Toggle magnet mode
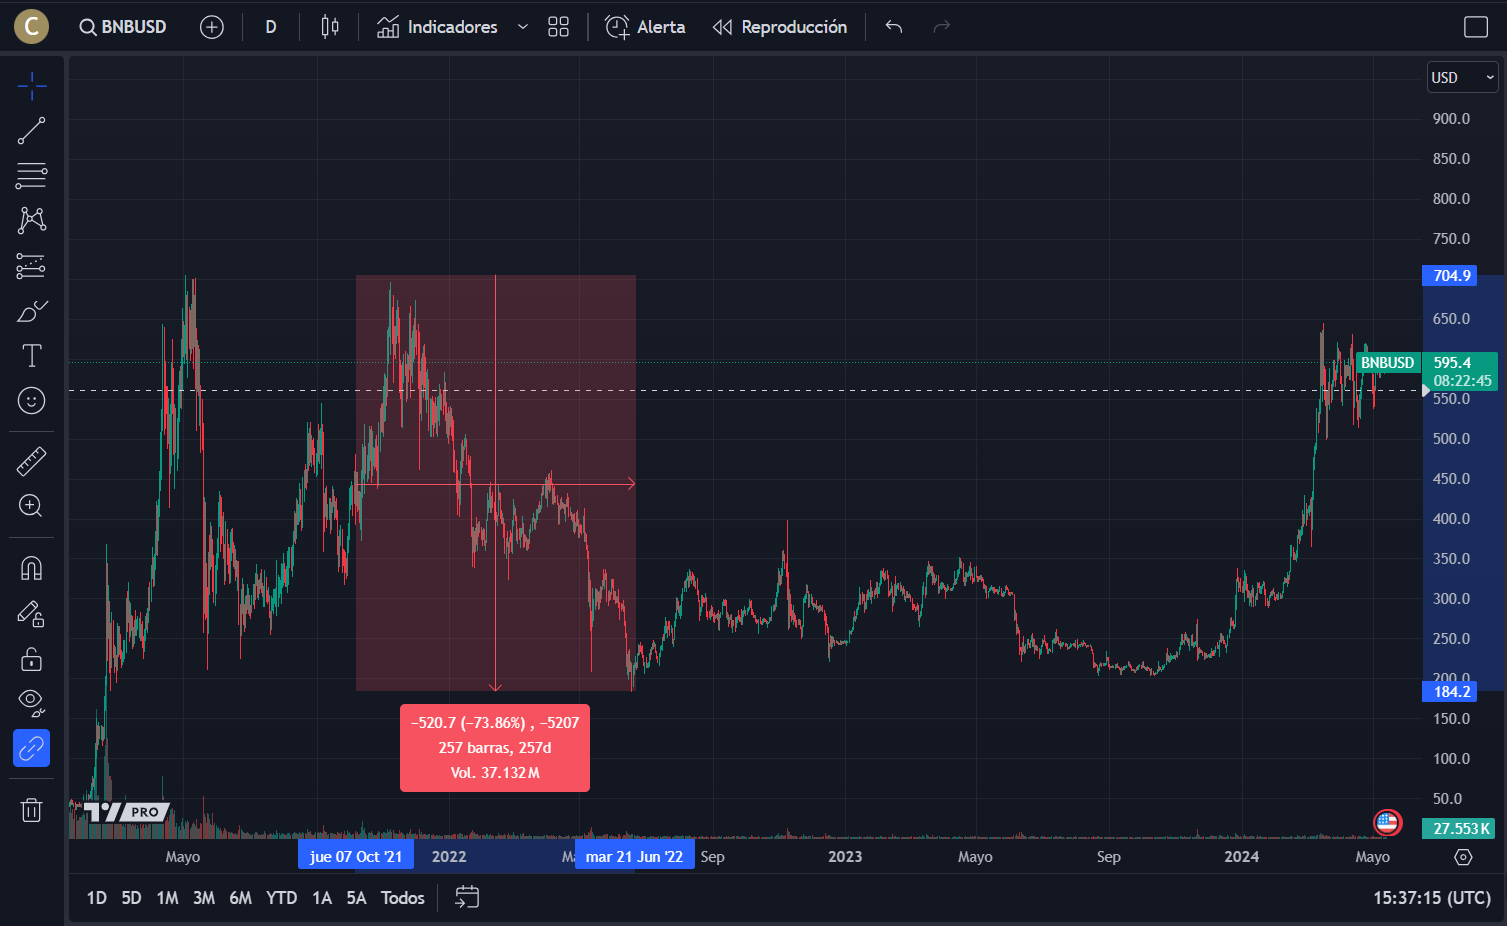 32,568
